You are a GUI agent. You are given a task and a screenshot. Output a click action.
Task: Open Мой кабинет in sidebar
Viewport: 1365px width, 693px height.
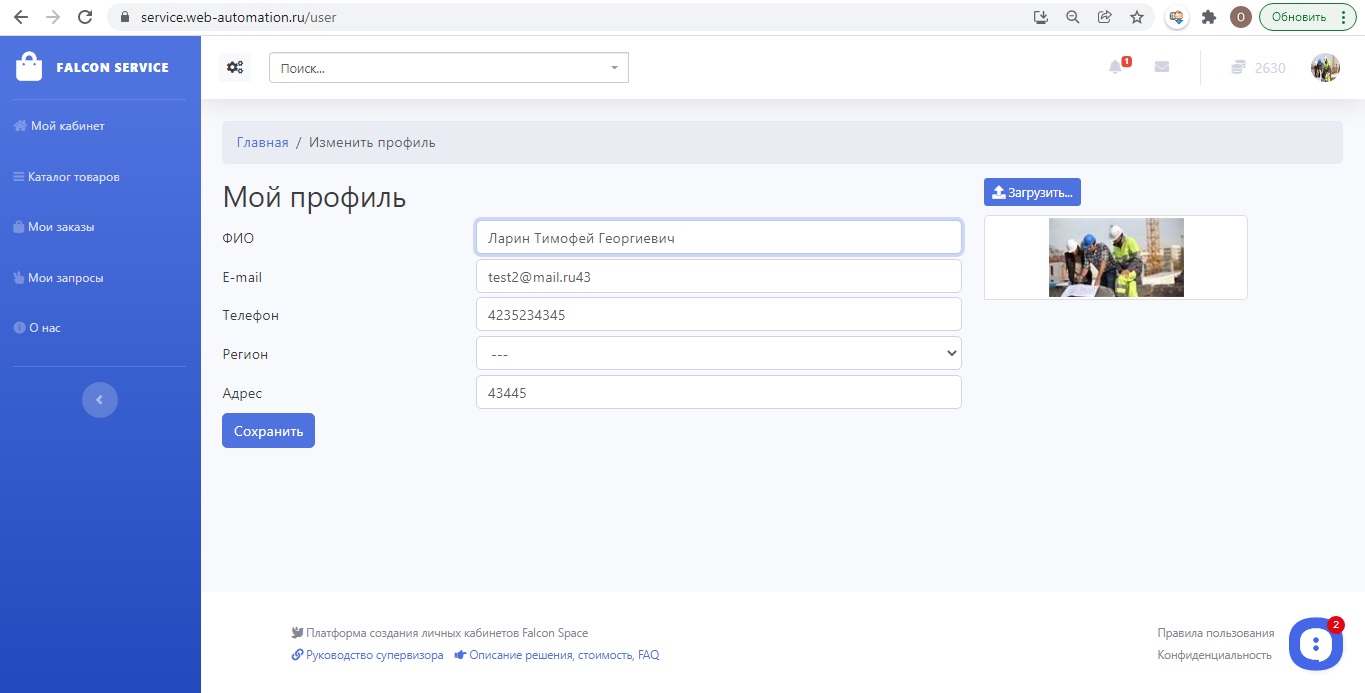[x=67, y=126]
